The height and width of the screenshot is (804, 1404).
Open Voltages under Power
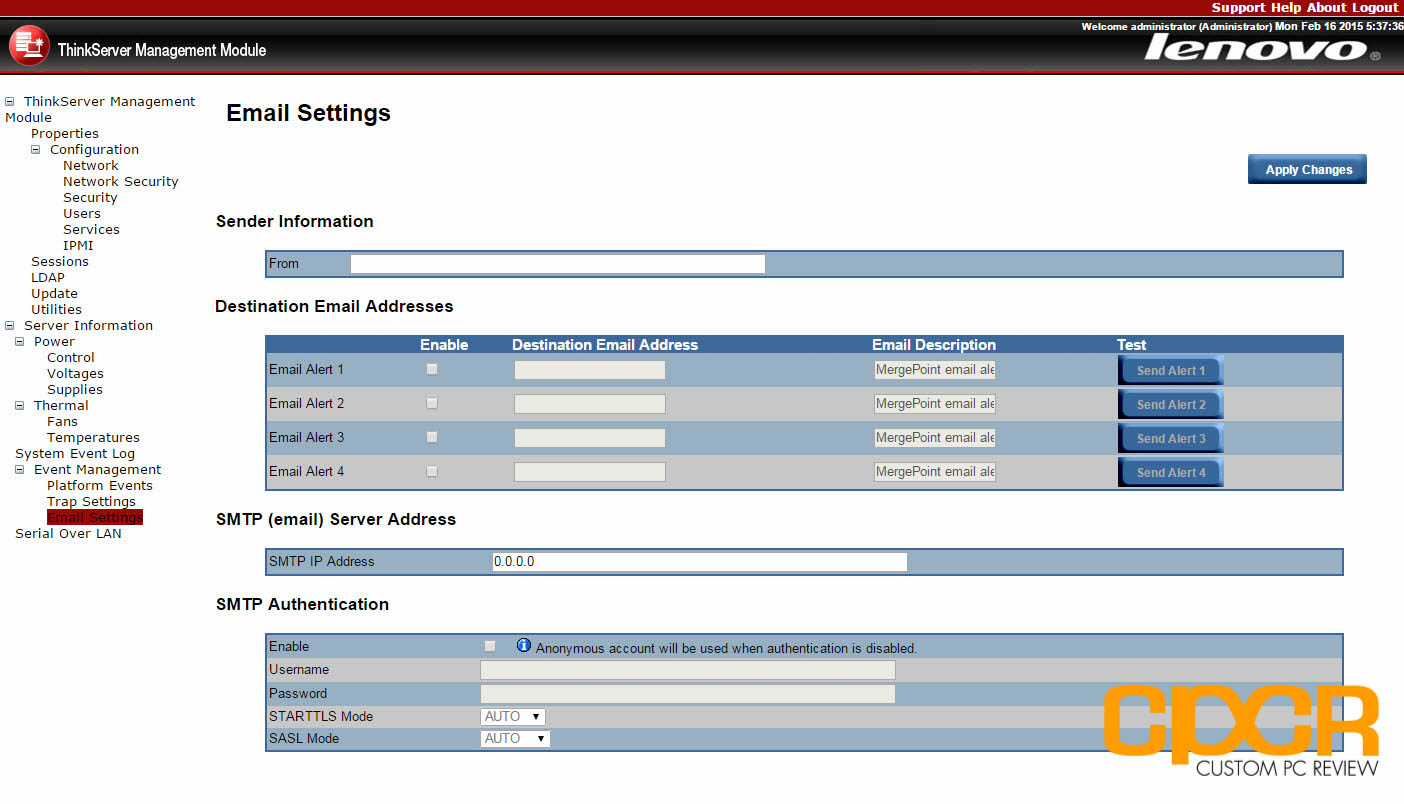[x=75, y=373]
